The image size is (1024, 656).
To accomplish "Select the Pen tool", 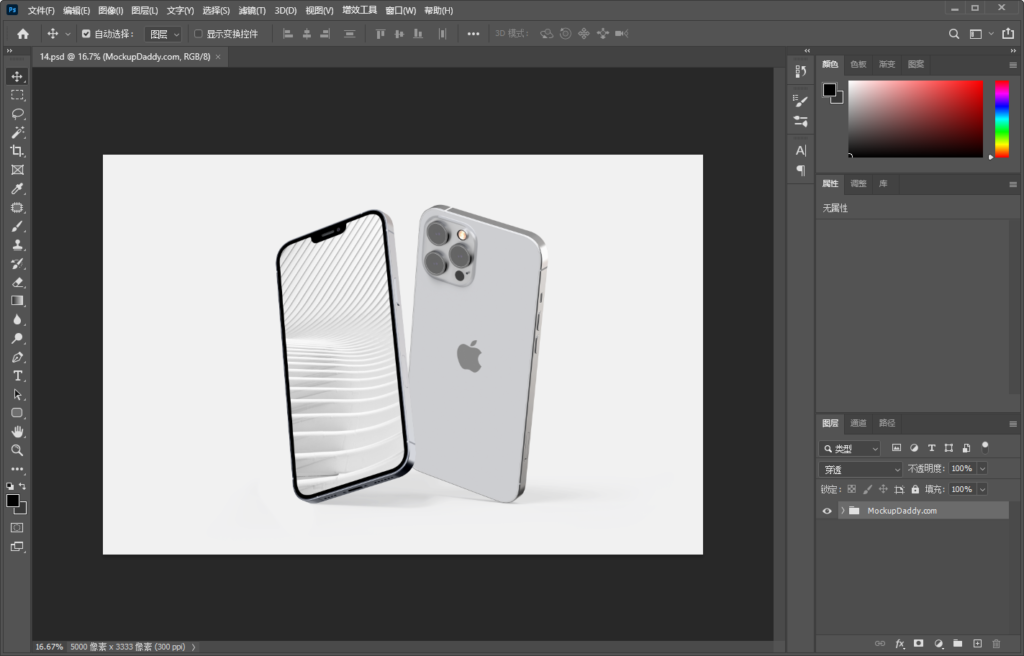I will pyautogui.click(x=17, y=357).
